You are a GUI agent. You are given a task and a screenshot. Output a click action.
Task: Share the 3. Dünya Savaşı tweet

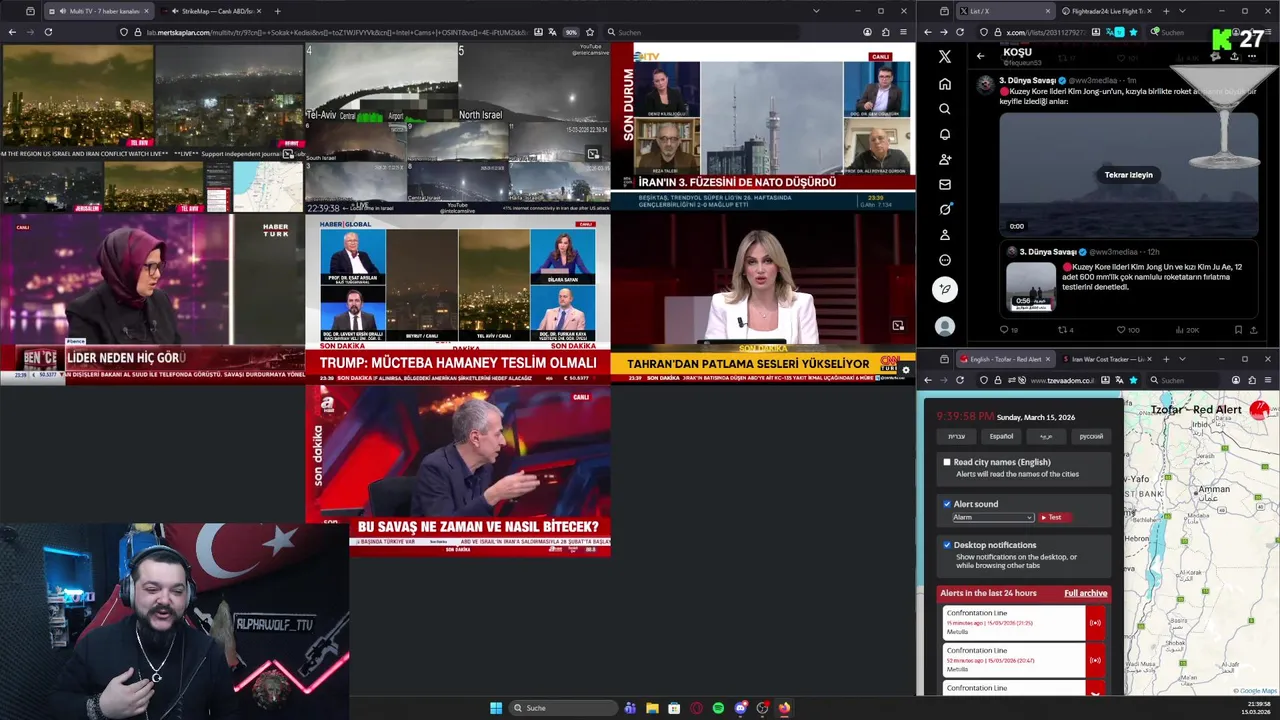1254,330
